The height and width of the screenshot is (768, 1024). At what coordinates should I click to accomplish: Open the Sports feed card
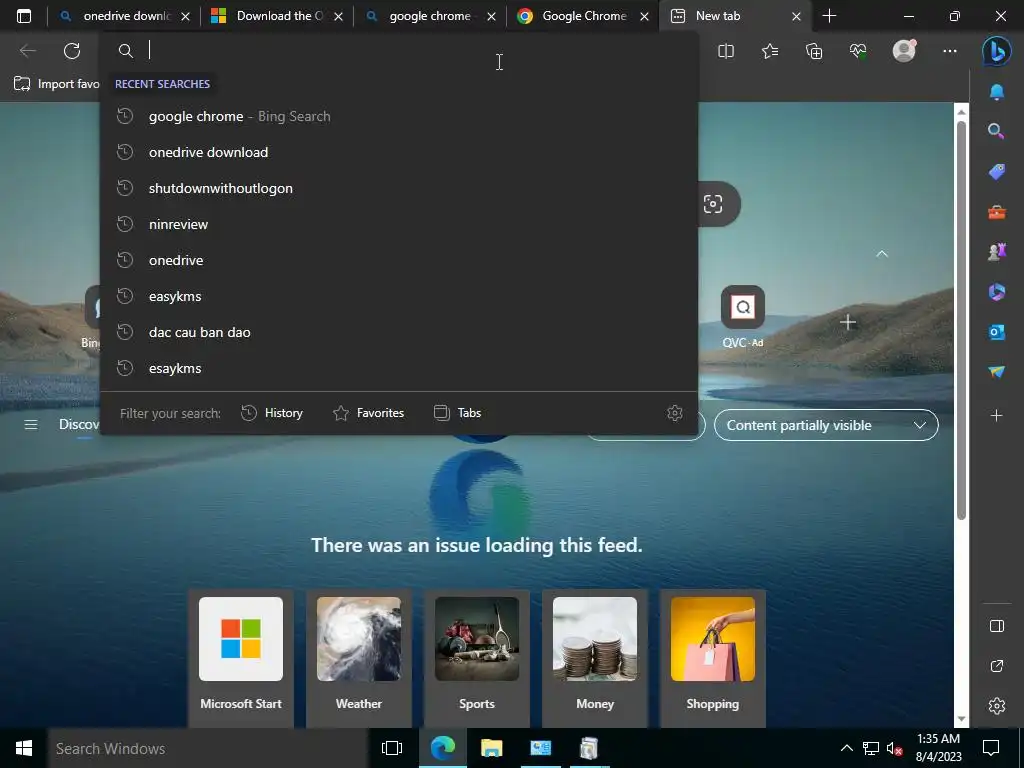(477, 656)
